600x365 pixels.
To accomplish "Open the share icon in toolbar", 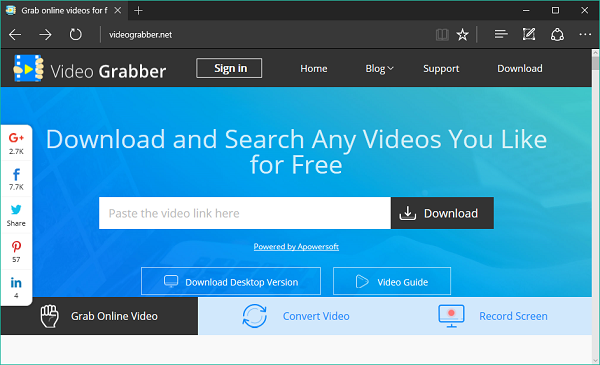I will [x=557, y=35].
